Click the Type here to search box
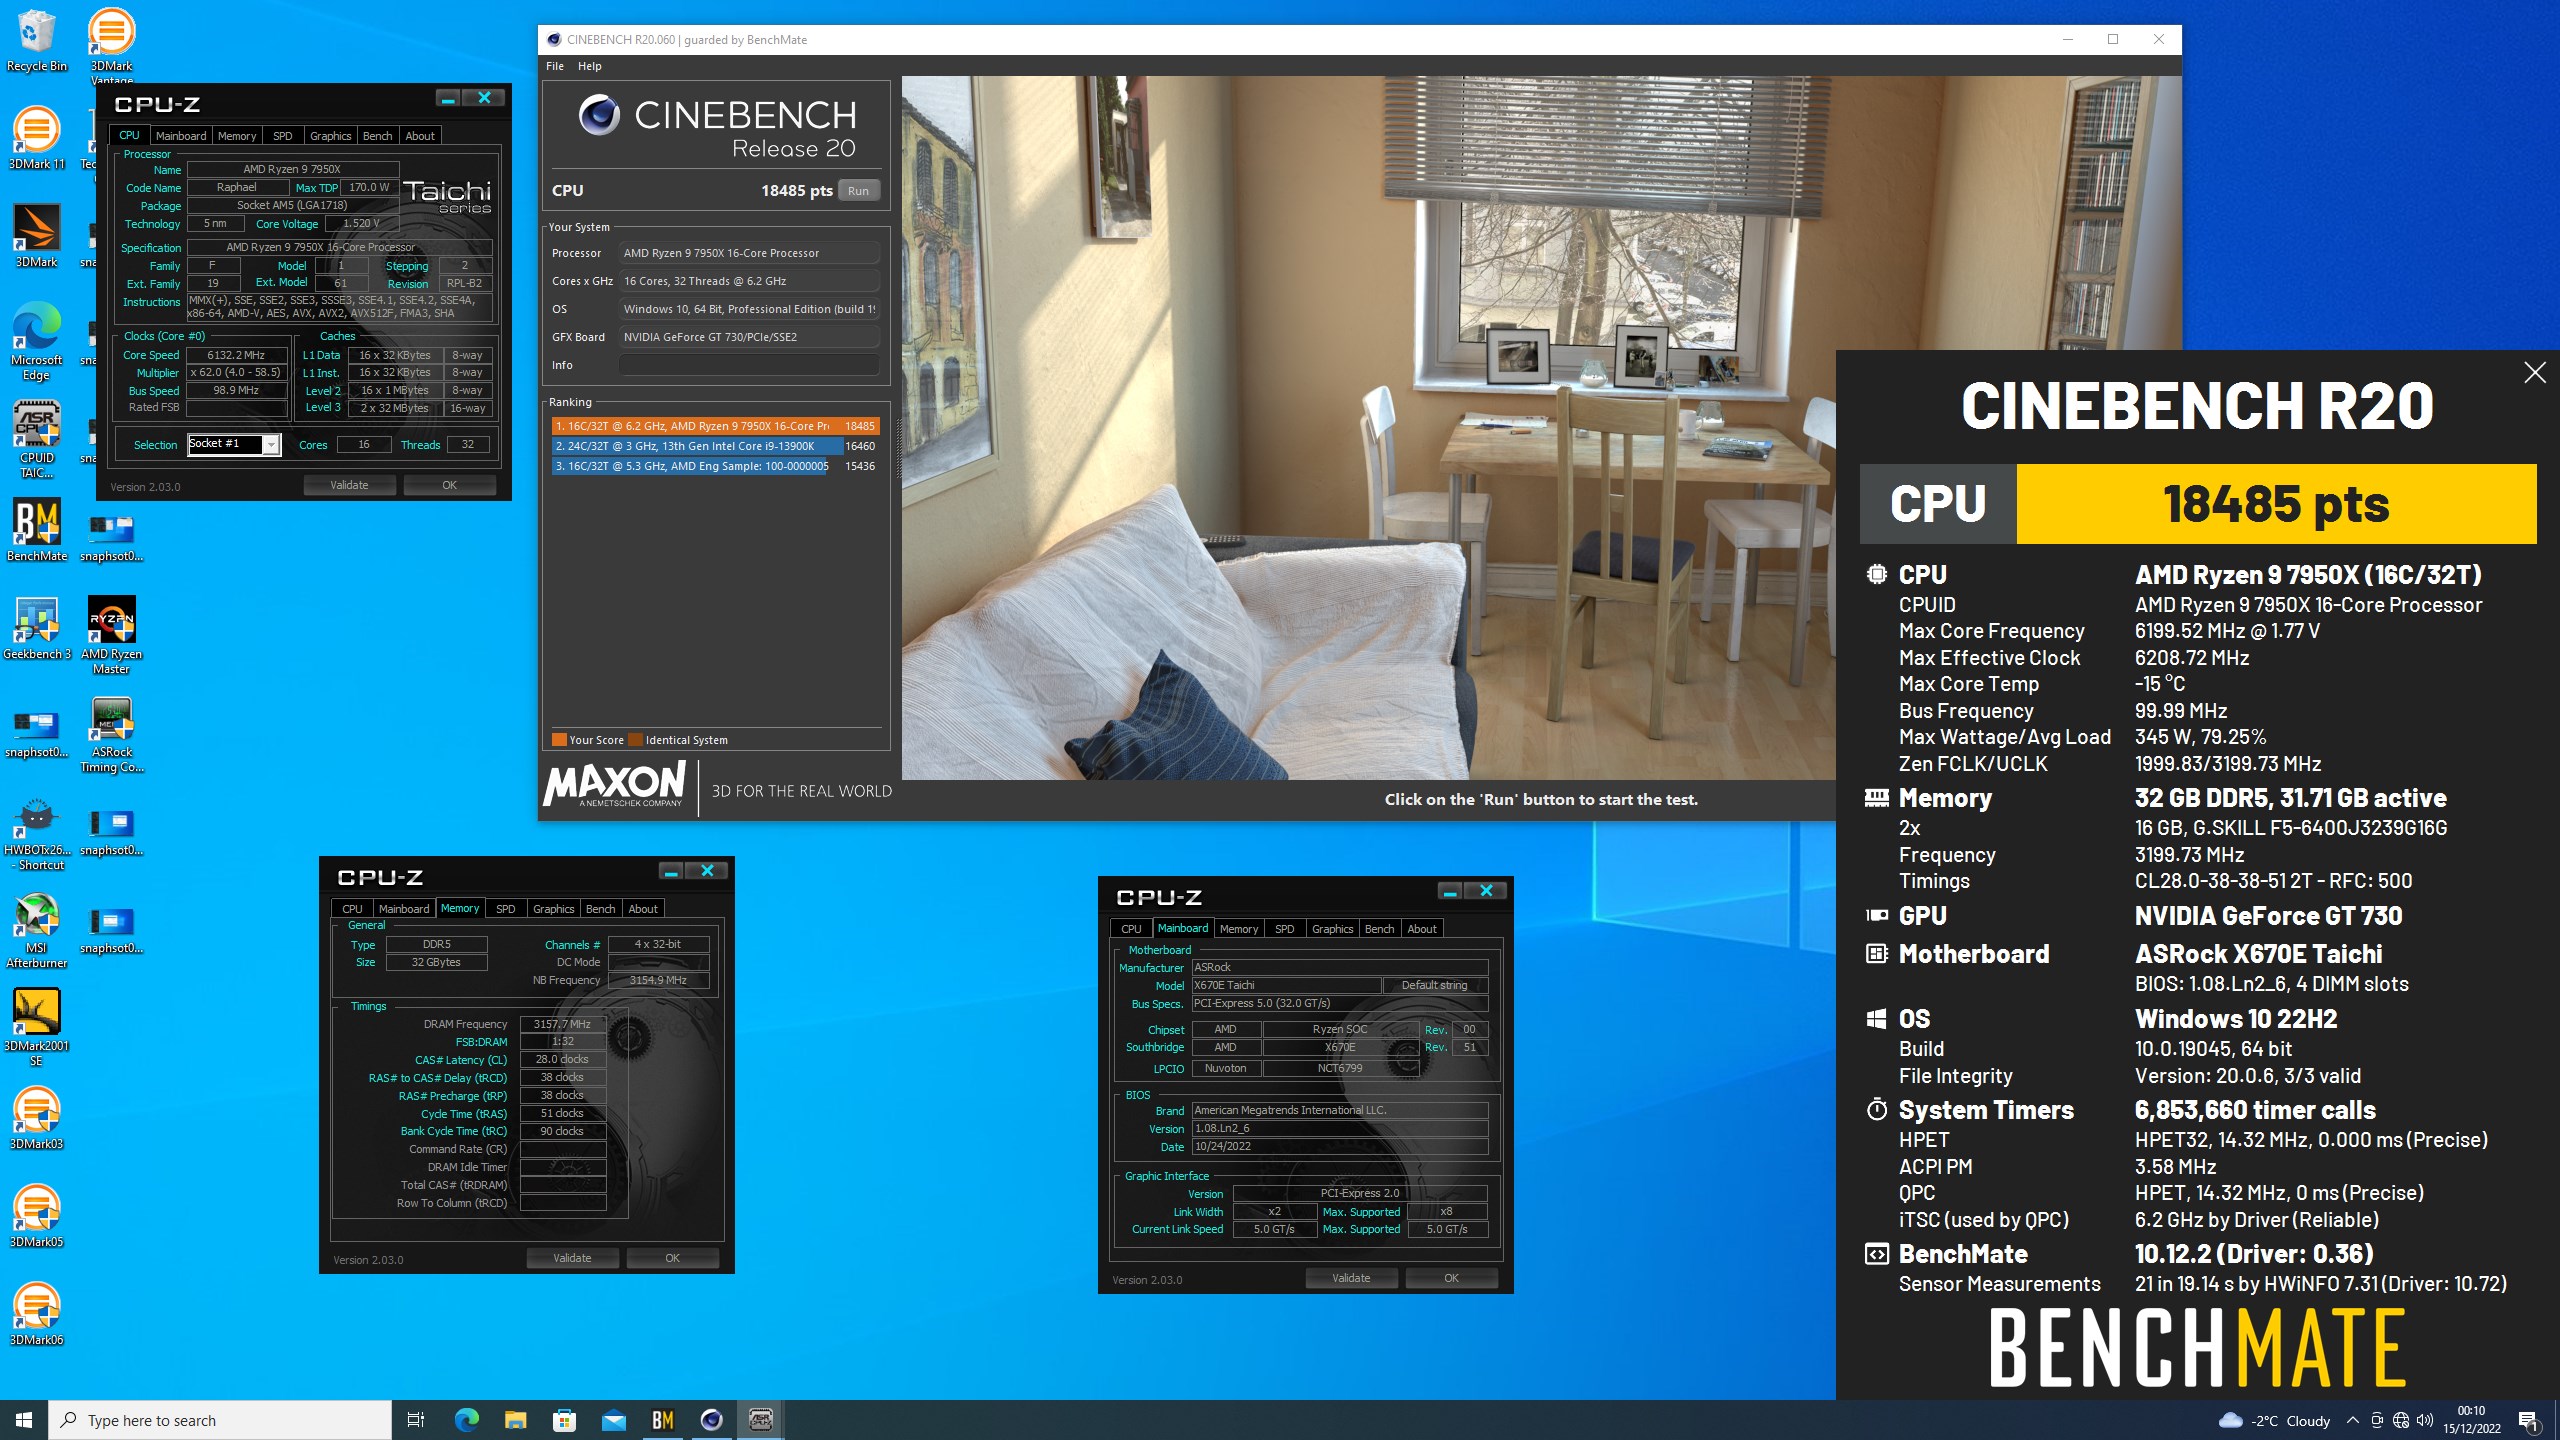The height and width of the screenshot is (1440, 2560). click(x=220, y=1420)
